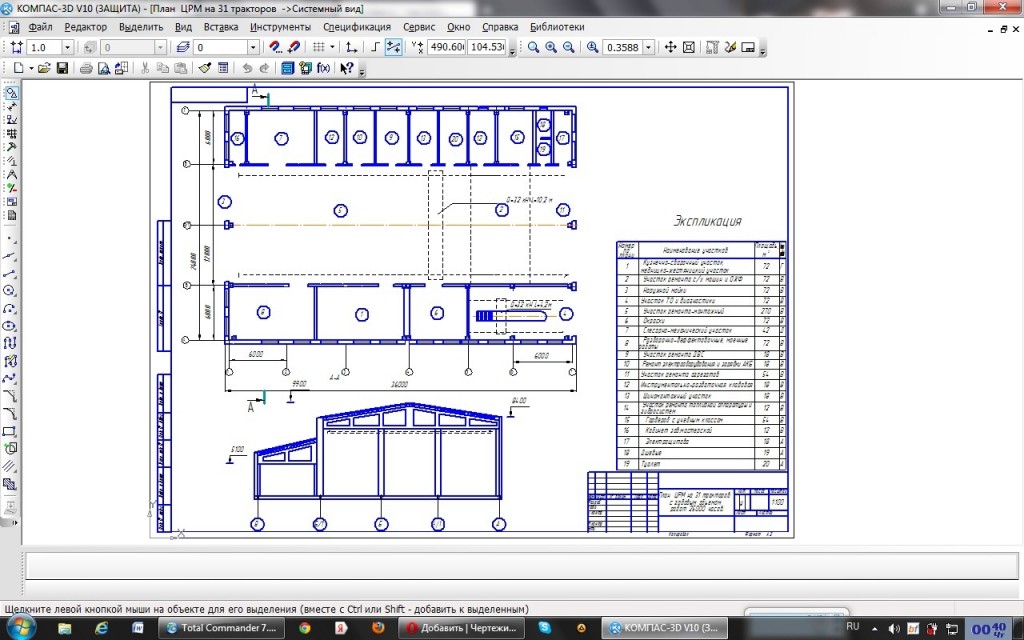This screenshot has height=640, width=1024.
Task: Open the view scale 1.0 dropdown
Action: [68, 47]
